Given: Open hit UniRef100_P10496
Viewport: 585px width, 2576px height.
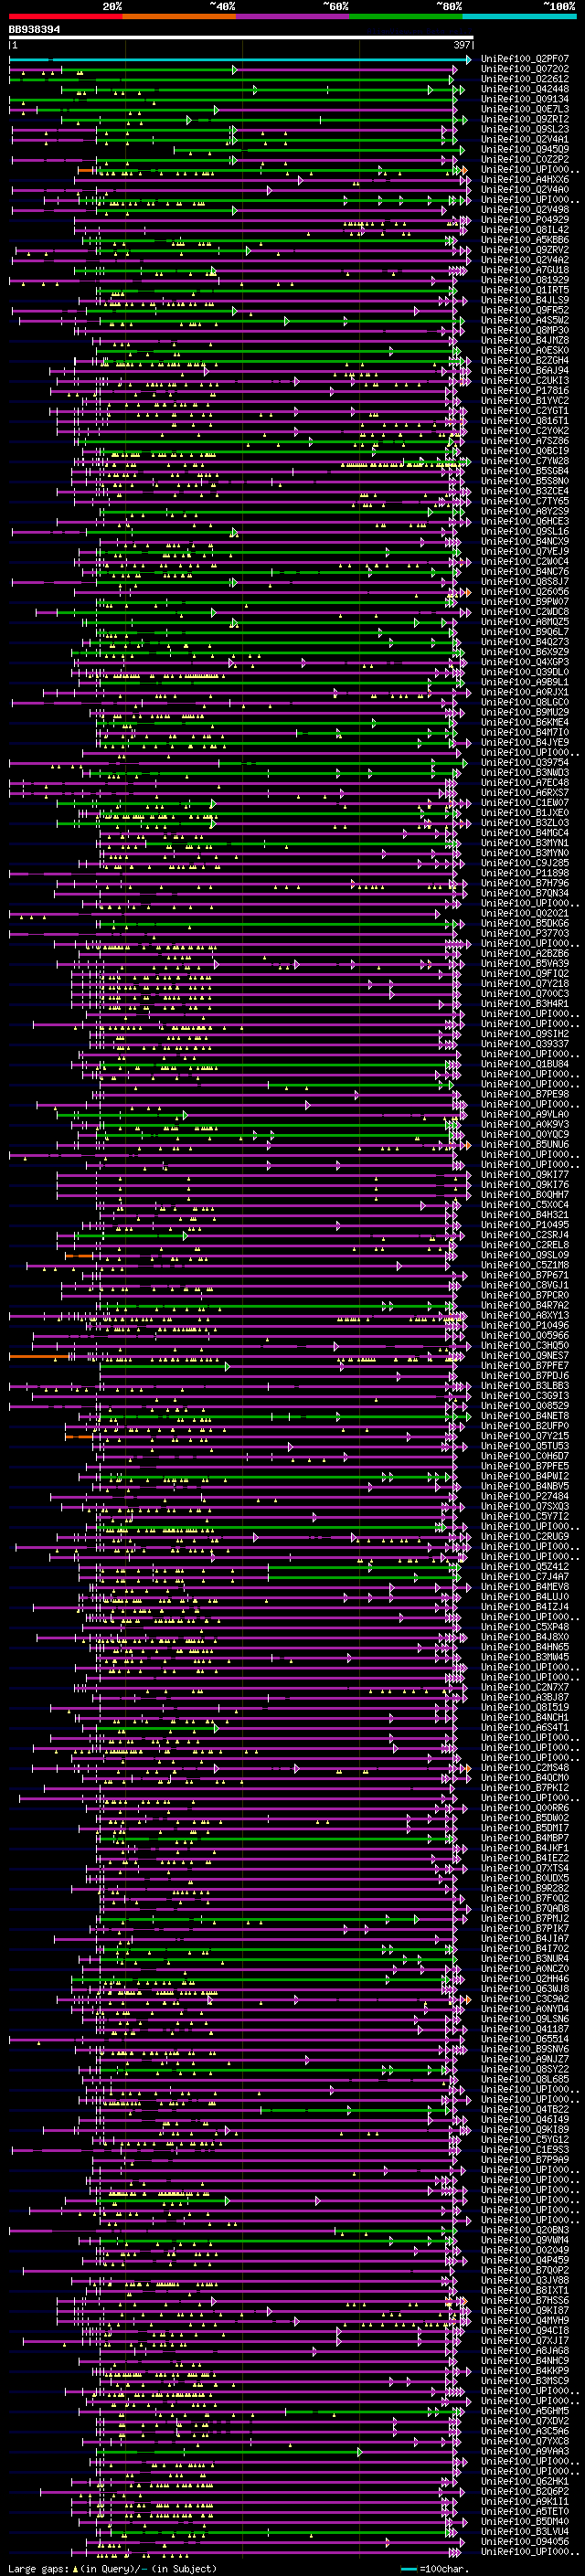Looking at the screenshot, I should click(525, 1326).
